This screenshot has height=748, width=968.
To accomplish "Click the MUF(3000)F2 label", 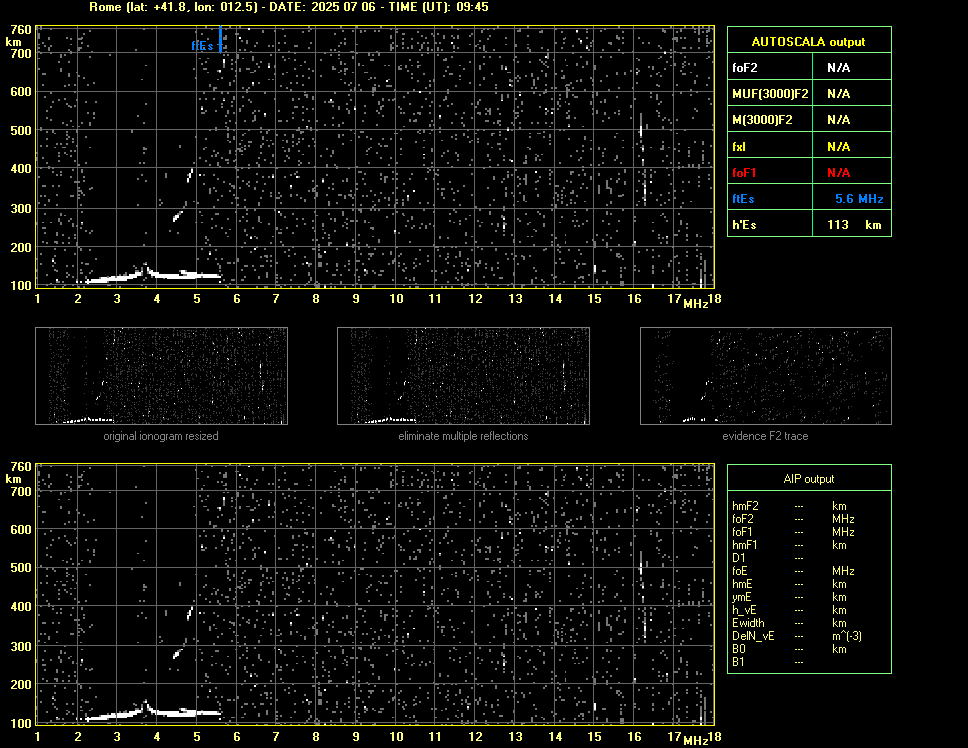I will click(770, 94).
